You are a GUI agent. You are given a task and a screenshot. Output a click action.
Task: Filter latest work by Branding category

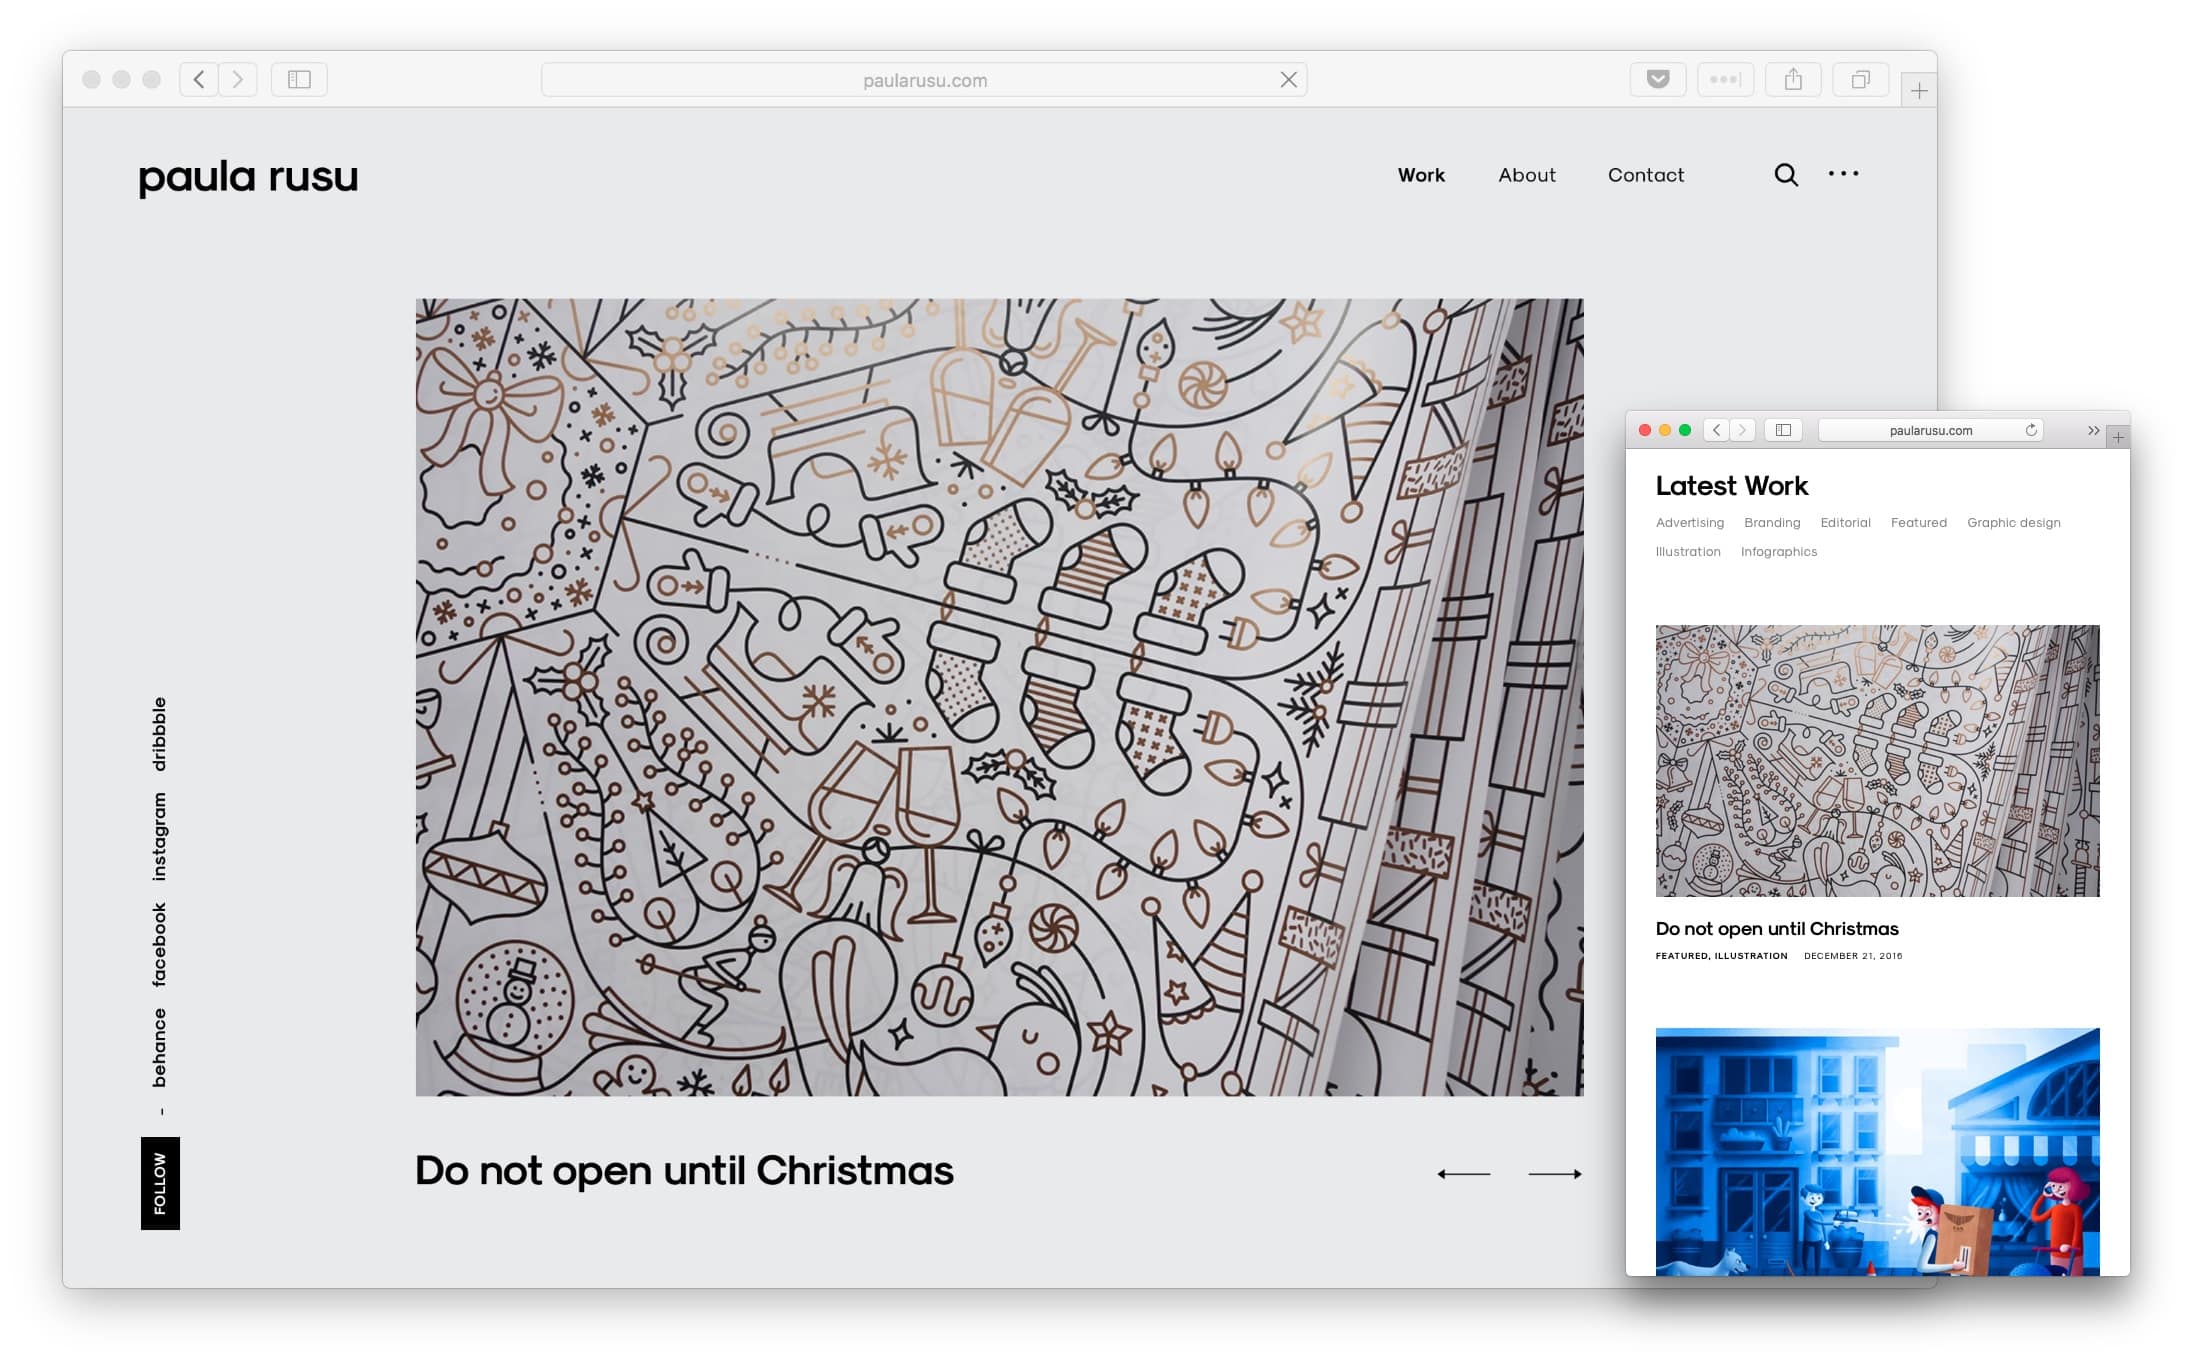1771,523
